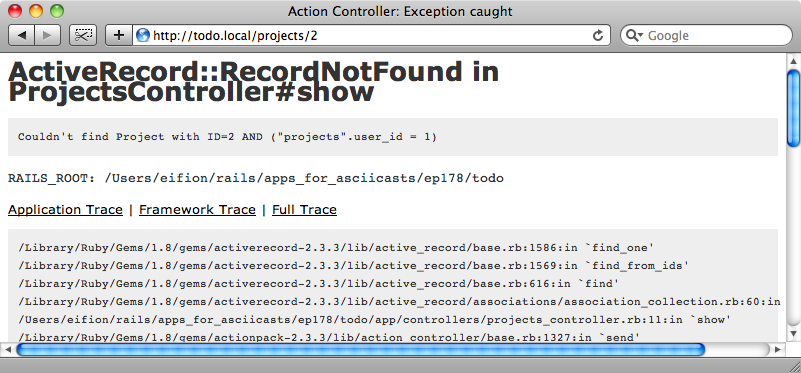801x373 pixels.
Task: Open the web clip scissors tool
Action: [x=83, y=35]
